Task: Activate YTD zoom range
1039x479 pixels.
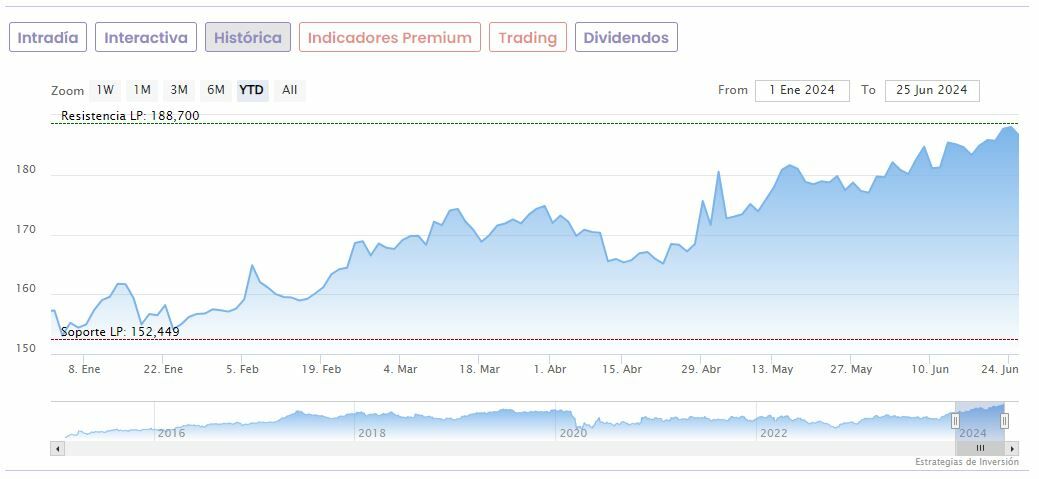Action: coord(252,90)
